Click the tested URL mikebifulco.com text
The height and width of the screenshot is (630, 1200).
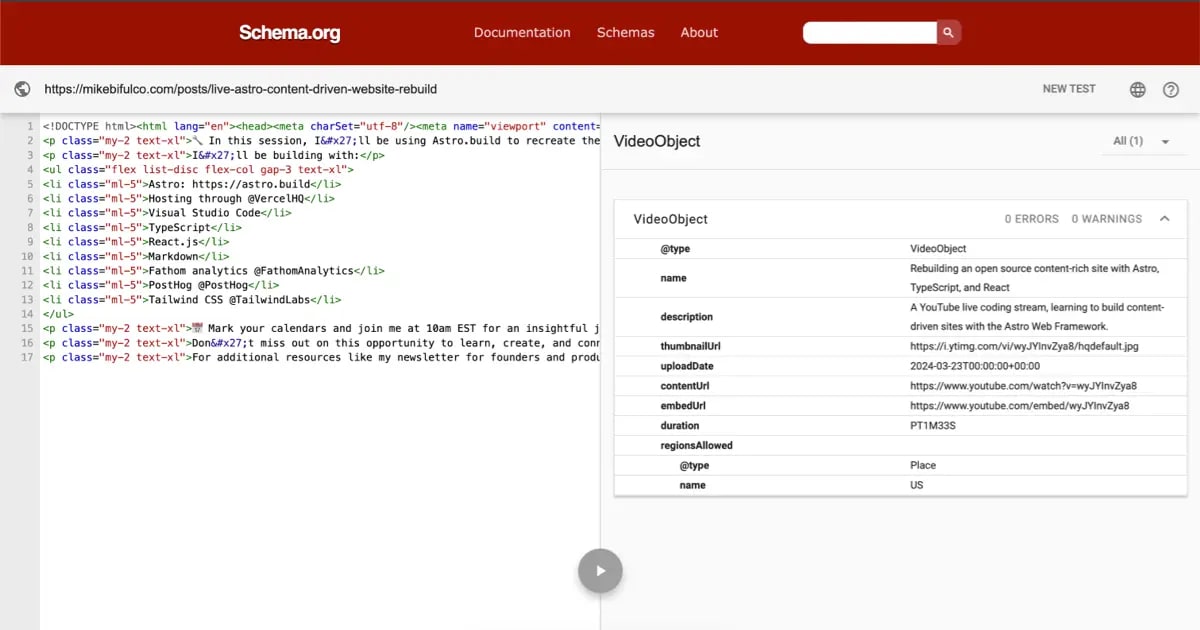(x=241, y=89)
